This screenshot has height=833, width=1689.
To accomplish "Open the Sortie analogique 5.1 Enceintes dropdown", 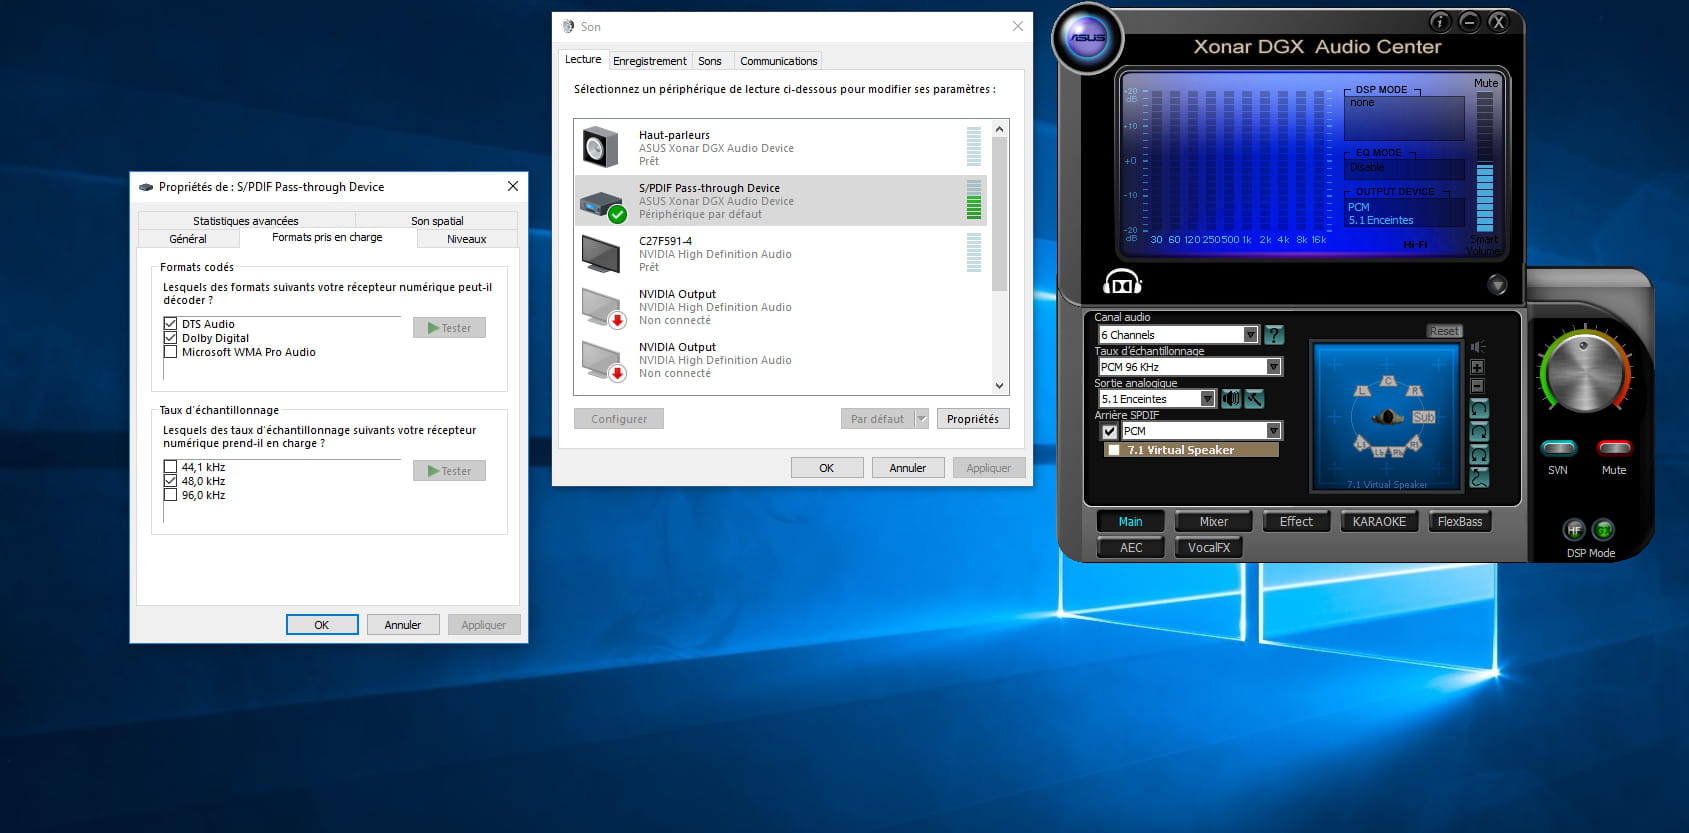I will tap(1157, 399).
